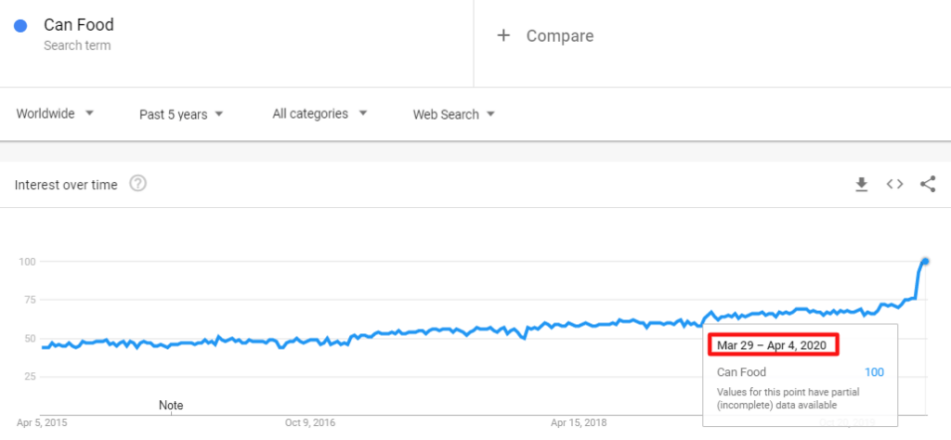Click the Interest over time heading
951x440 pixels.
click(67, 185)
